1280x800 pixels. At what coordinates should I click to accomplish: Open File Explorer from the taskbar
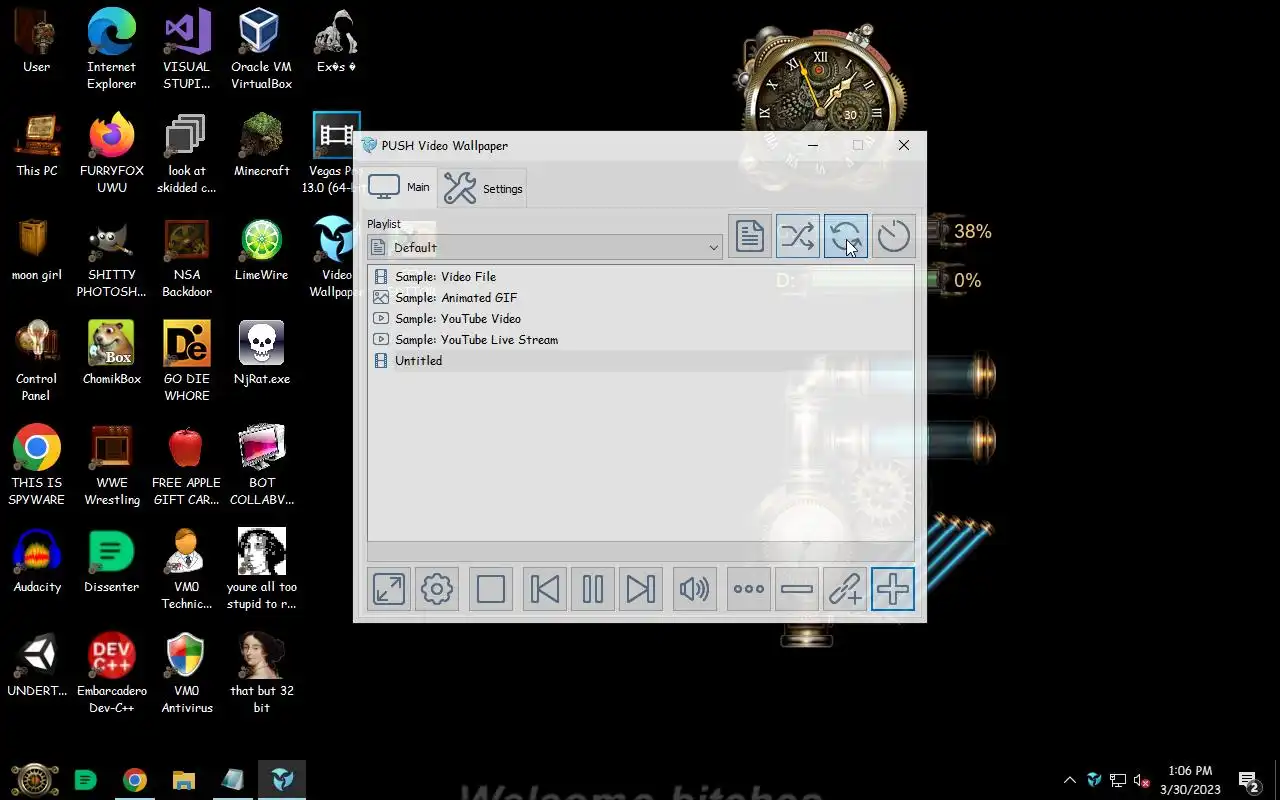(183, 780)
